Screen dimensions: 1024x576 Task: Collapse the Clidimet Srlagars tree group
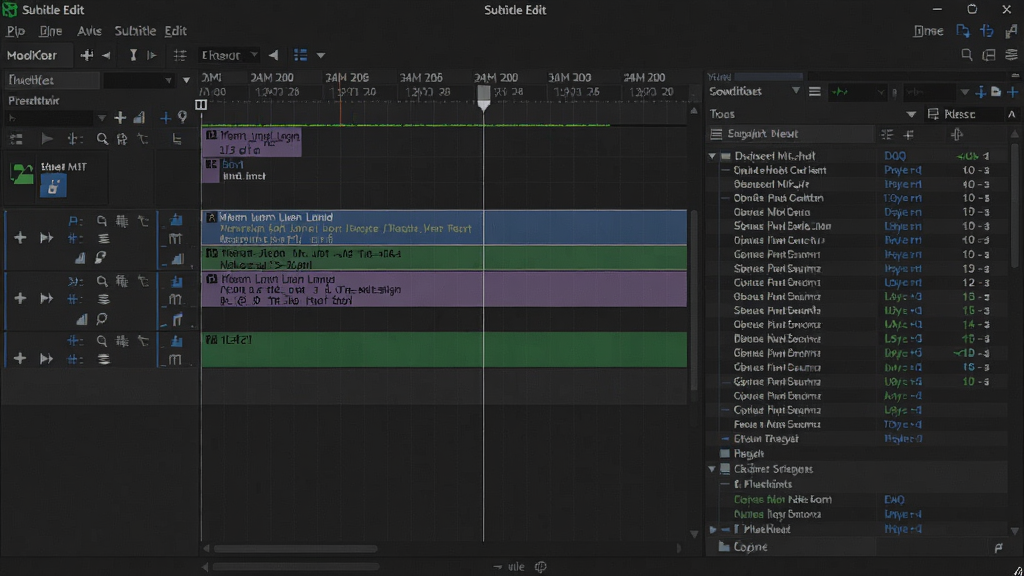(x=712, y=469)
